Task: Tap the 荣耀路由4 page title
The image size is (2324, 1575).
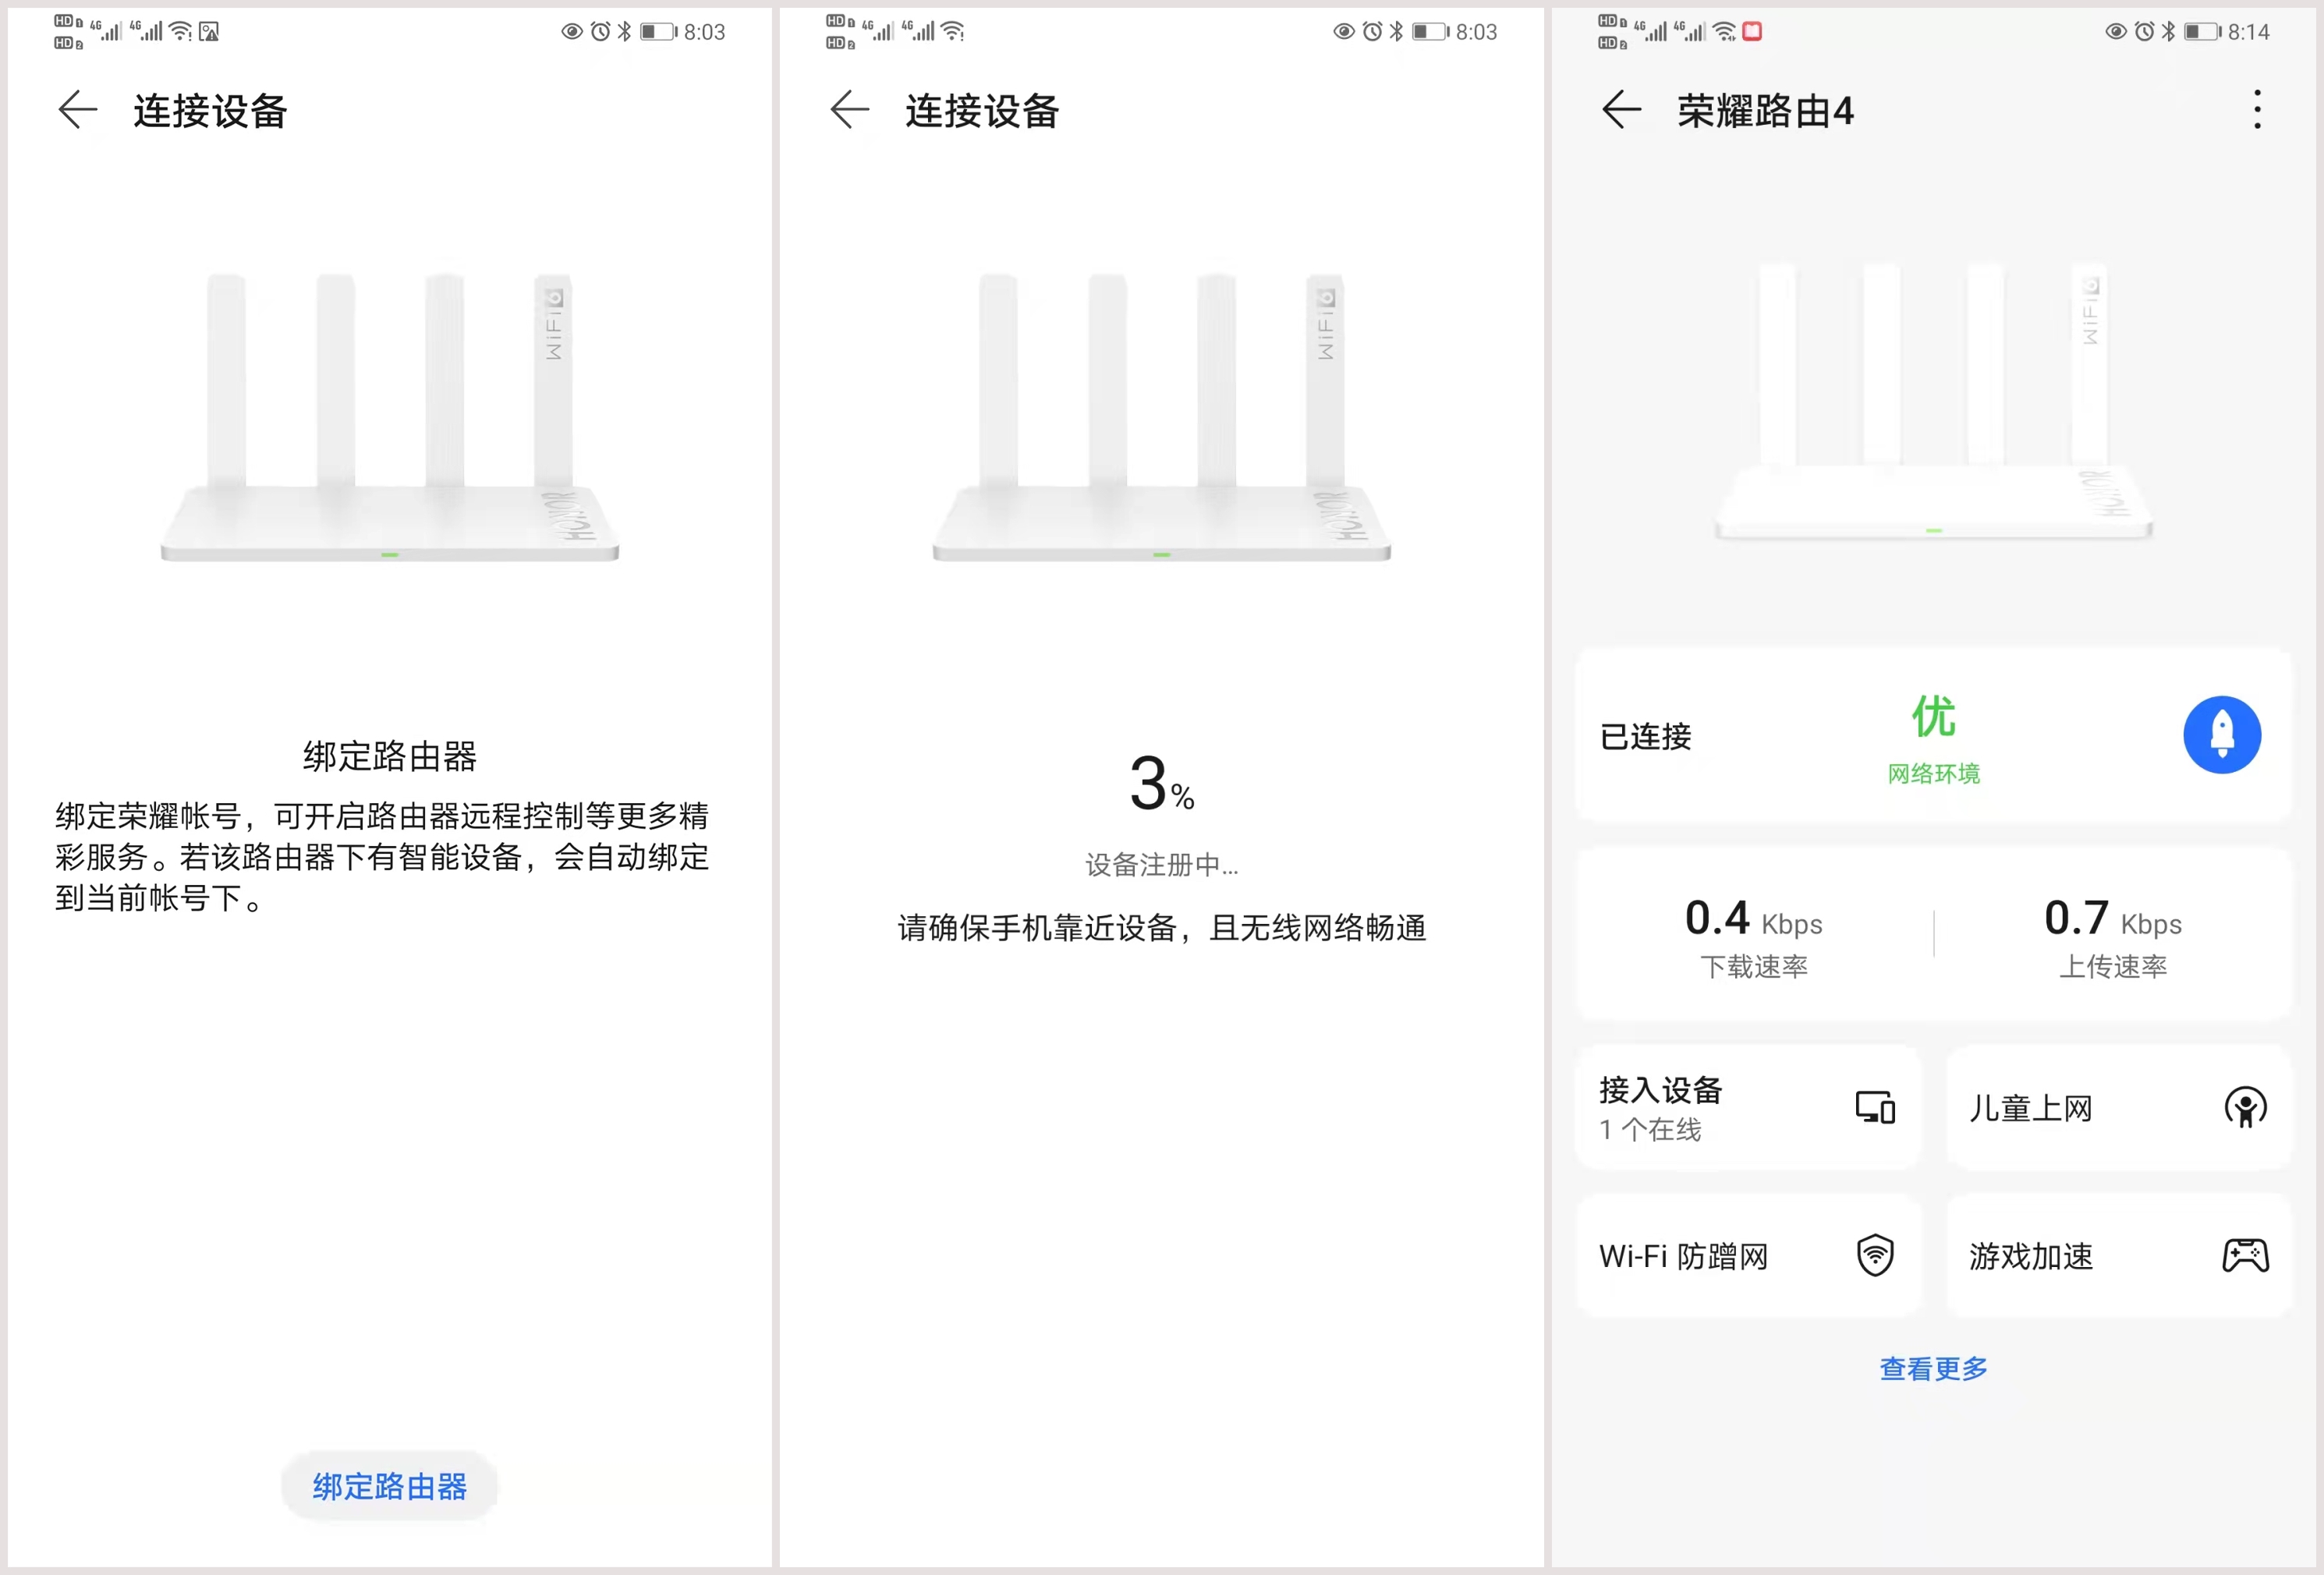Action: [x=1765, y=111]
